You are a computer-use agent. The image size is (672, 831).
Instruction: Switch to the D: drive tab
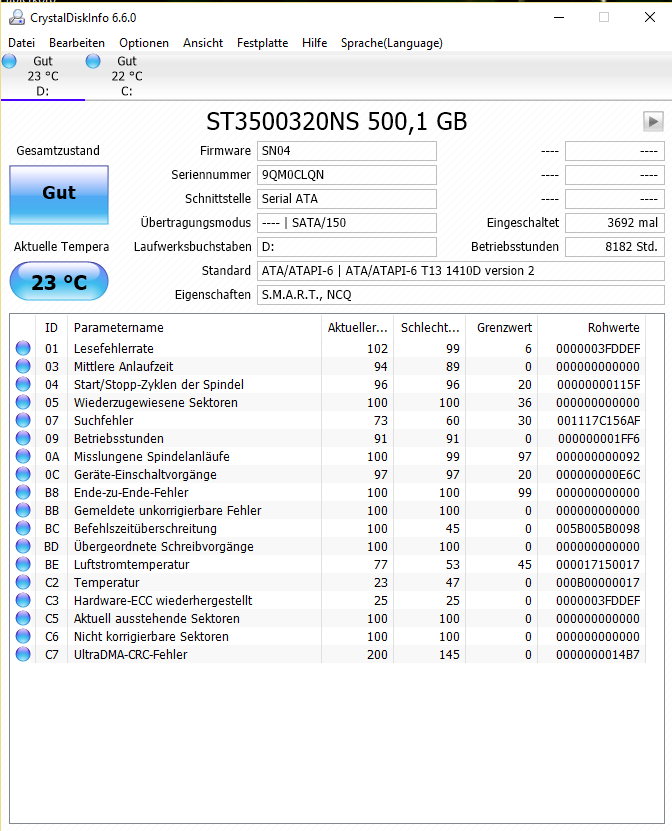tap(42, 76)
